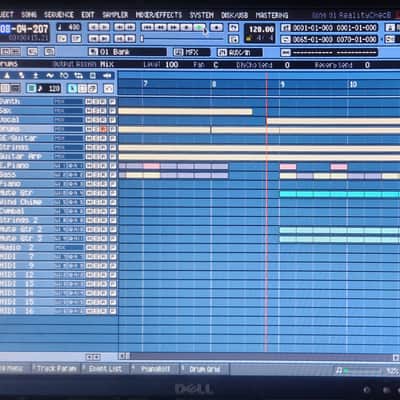
Task: Click the Record button beside Play
Action: pos(217,27)
